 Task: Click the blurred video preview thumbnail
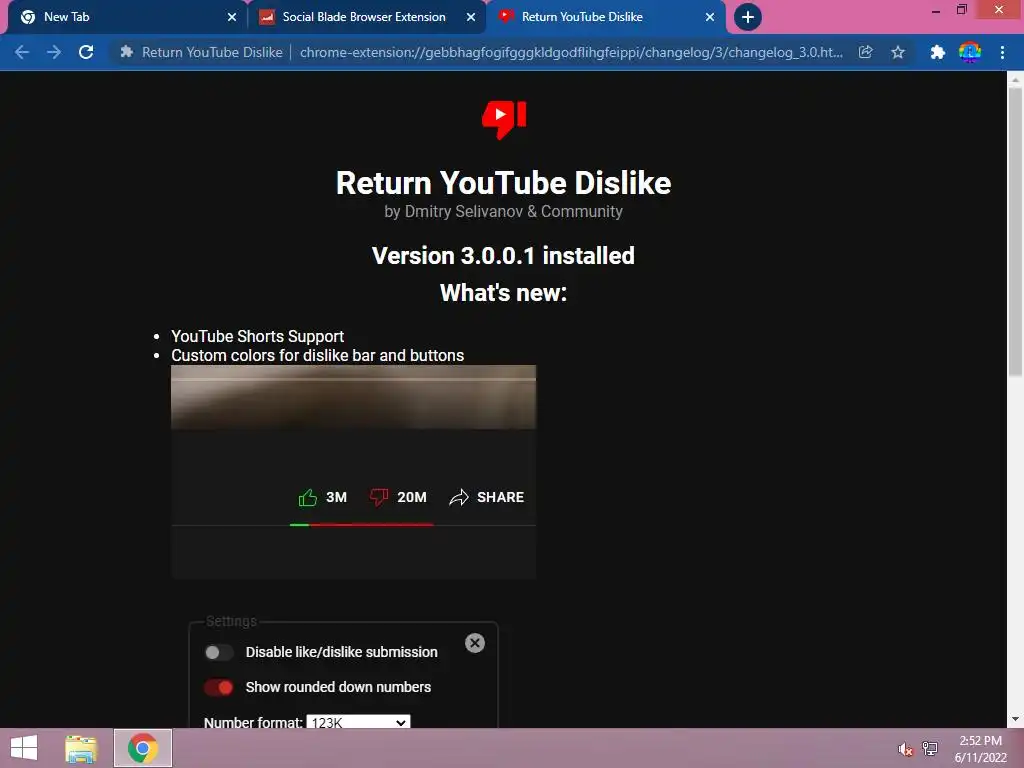pos(353,397)
